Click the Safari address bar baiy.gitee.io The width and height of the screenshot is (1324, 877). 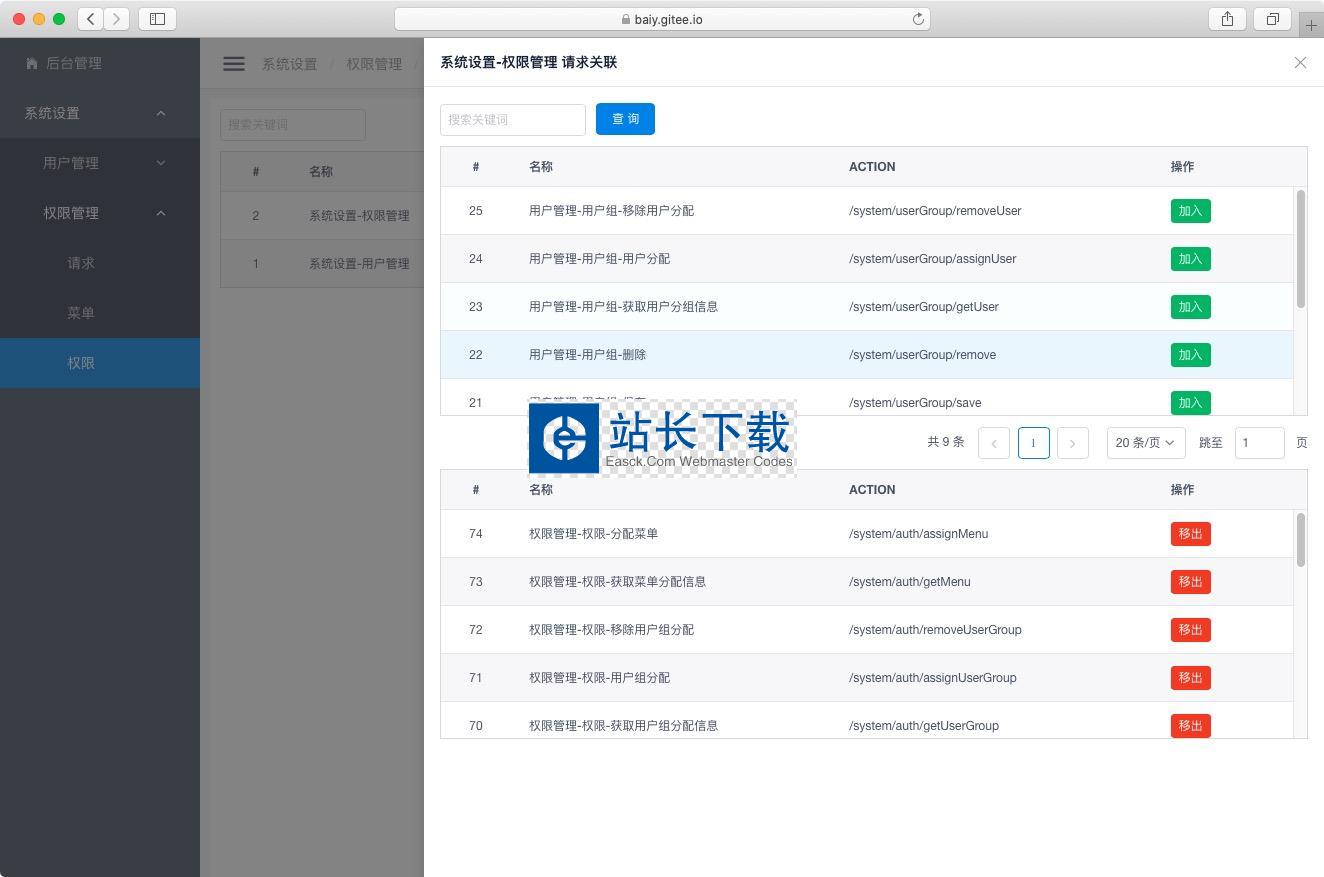coord(662,19)
